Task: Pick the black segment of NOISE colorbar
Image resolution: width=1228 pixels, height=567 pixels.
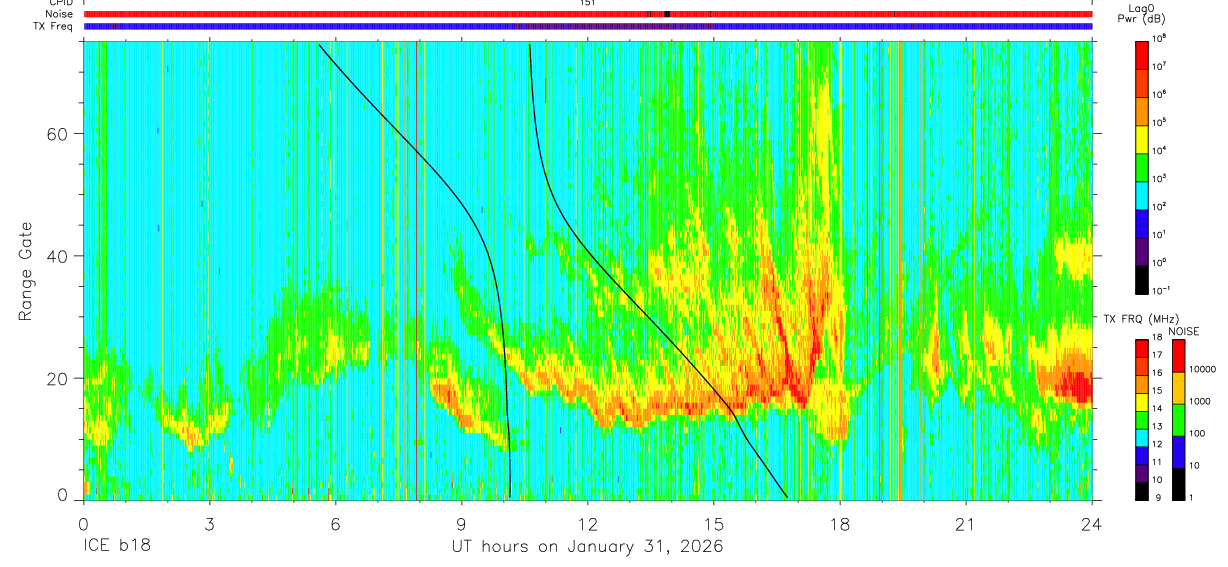Action: [1178, 483]
